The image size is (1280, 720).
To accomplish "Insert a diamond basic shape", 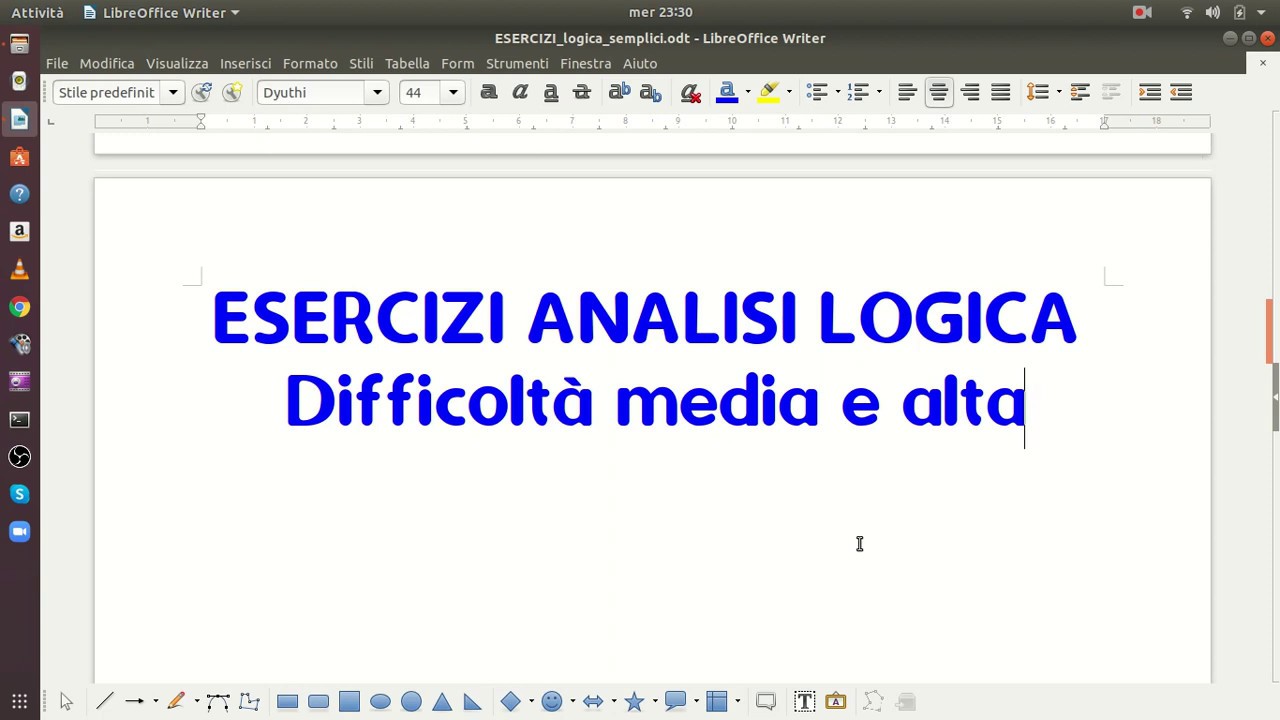I will (x=511, y=701).
